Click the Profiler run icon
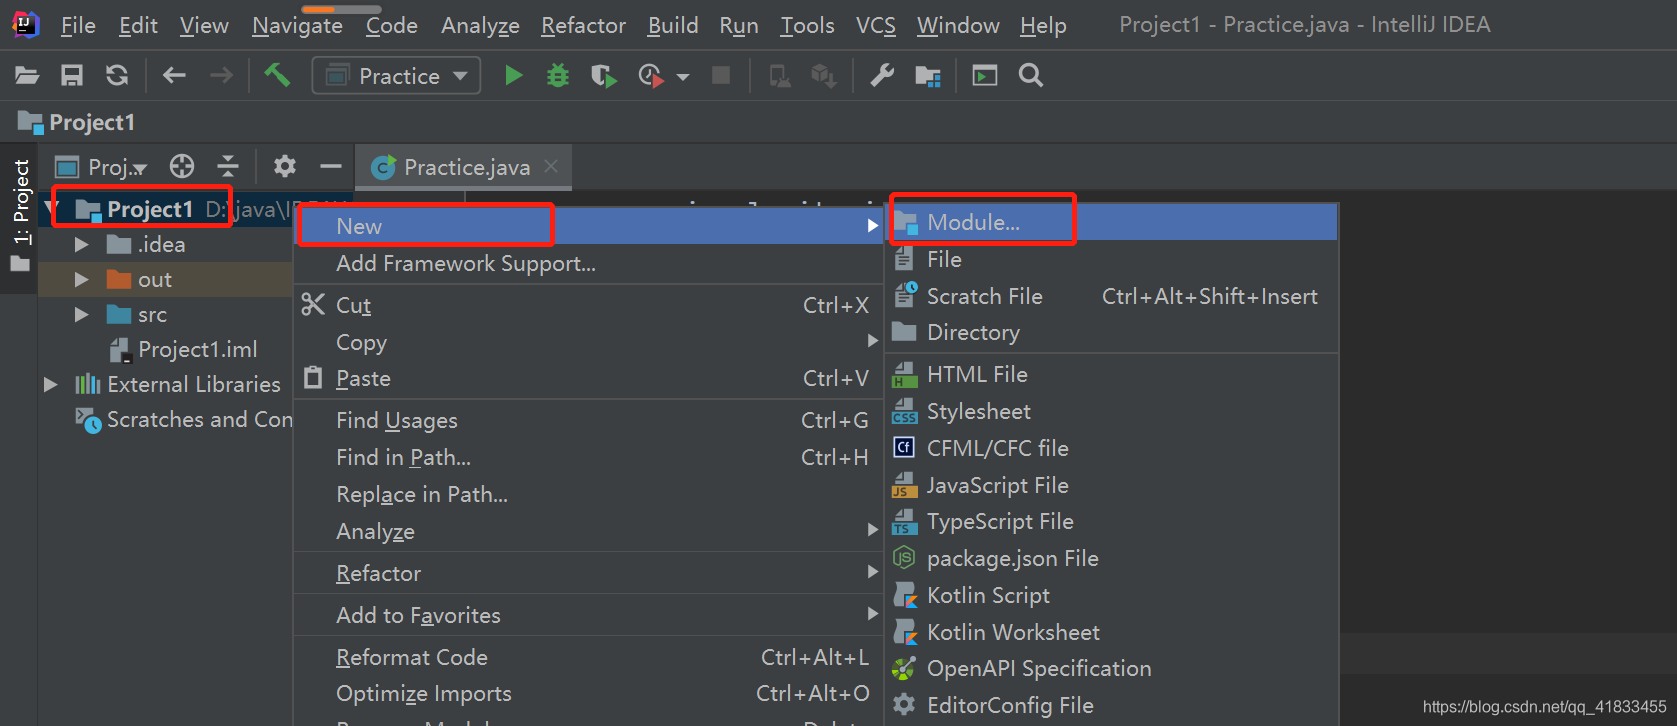This screenshot has width=1677, height=726. (651, 76)
